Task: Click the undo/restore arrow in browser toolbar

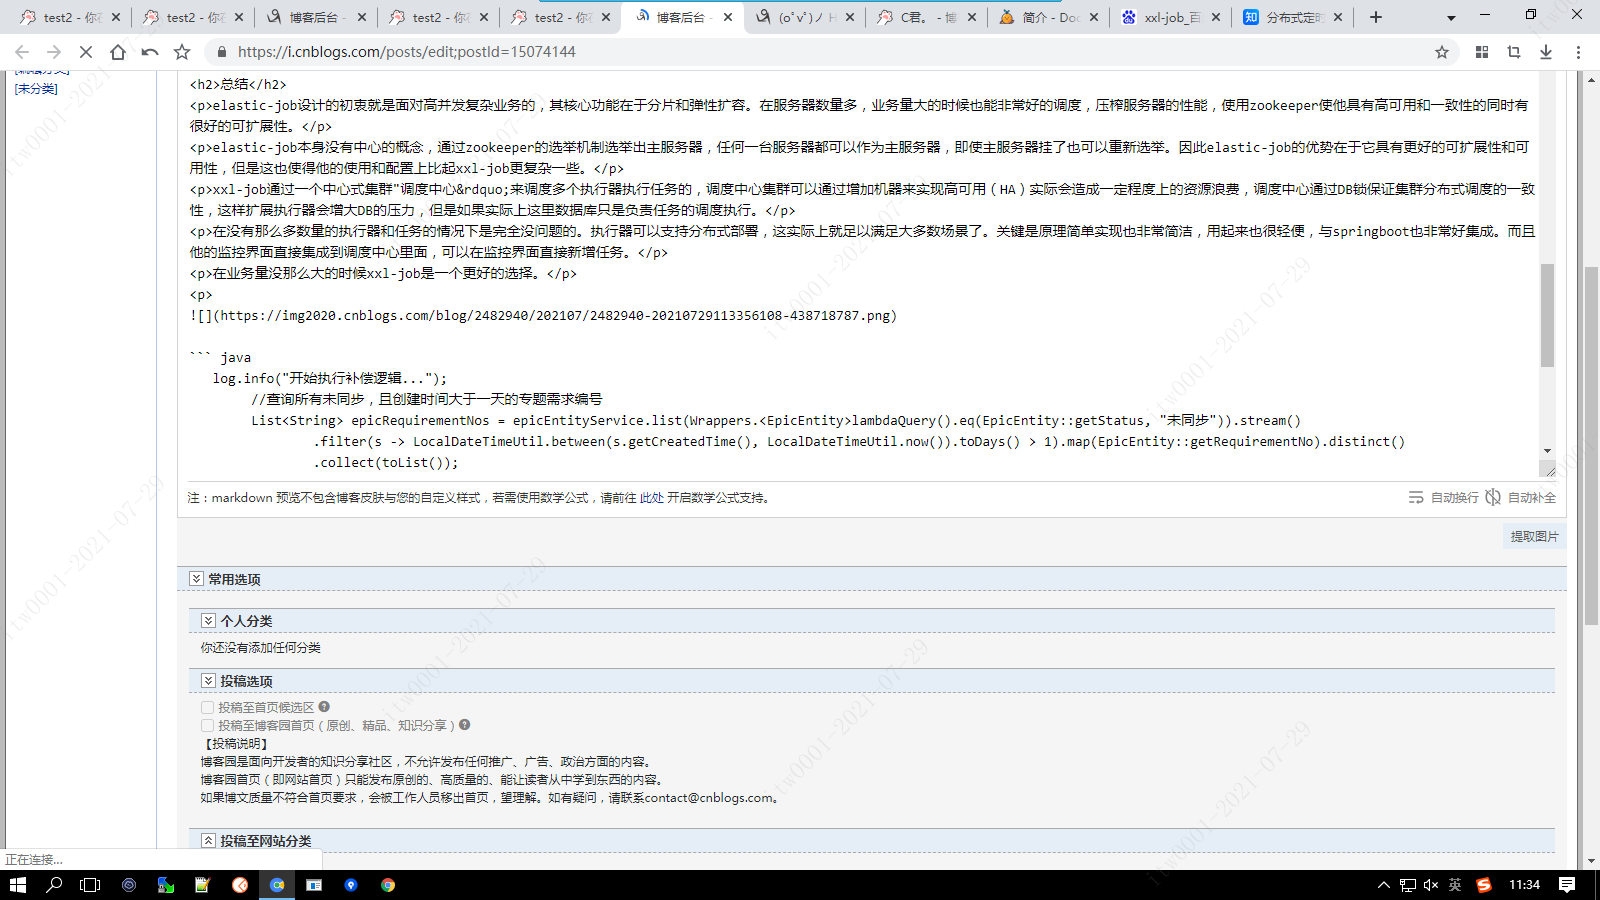Action: [x=150, y=52]
